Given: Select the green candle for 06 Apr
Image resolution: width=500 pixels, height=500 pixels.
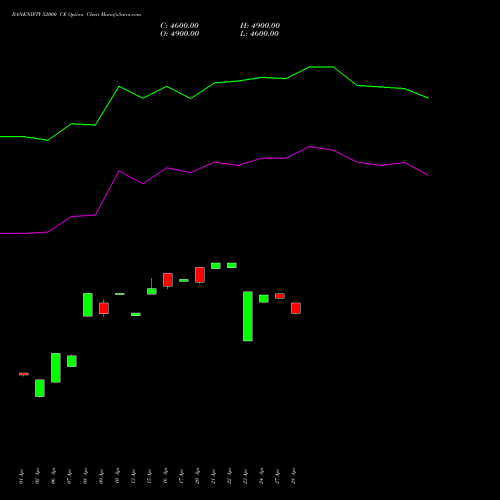Looking at the screenshot, I should (56, 368).
